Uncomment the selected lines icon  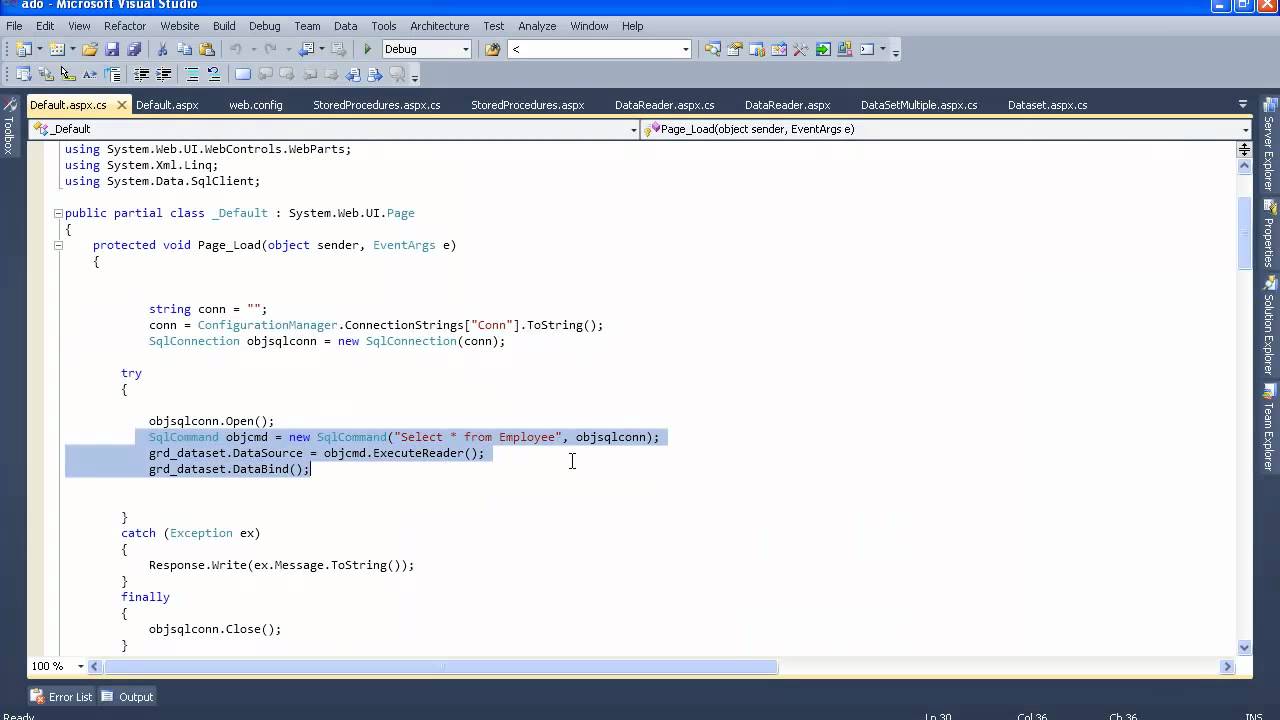pyautogui.click(x=214, y=74)
